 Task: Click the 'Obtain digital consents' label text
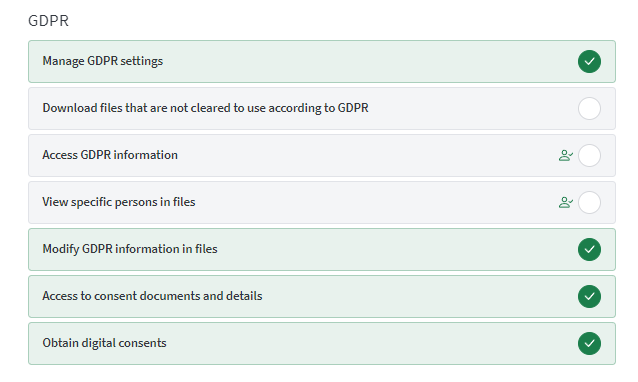click(104, 343)
